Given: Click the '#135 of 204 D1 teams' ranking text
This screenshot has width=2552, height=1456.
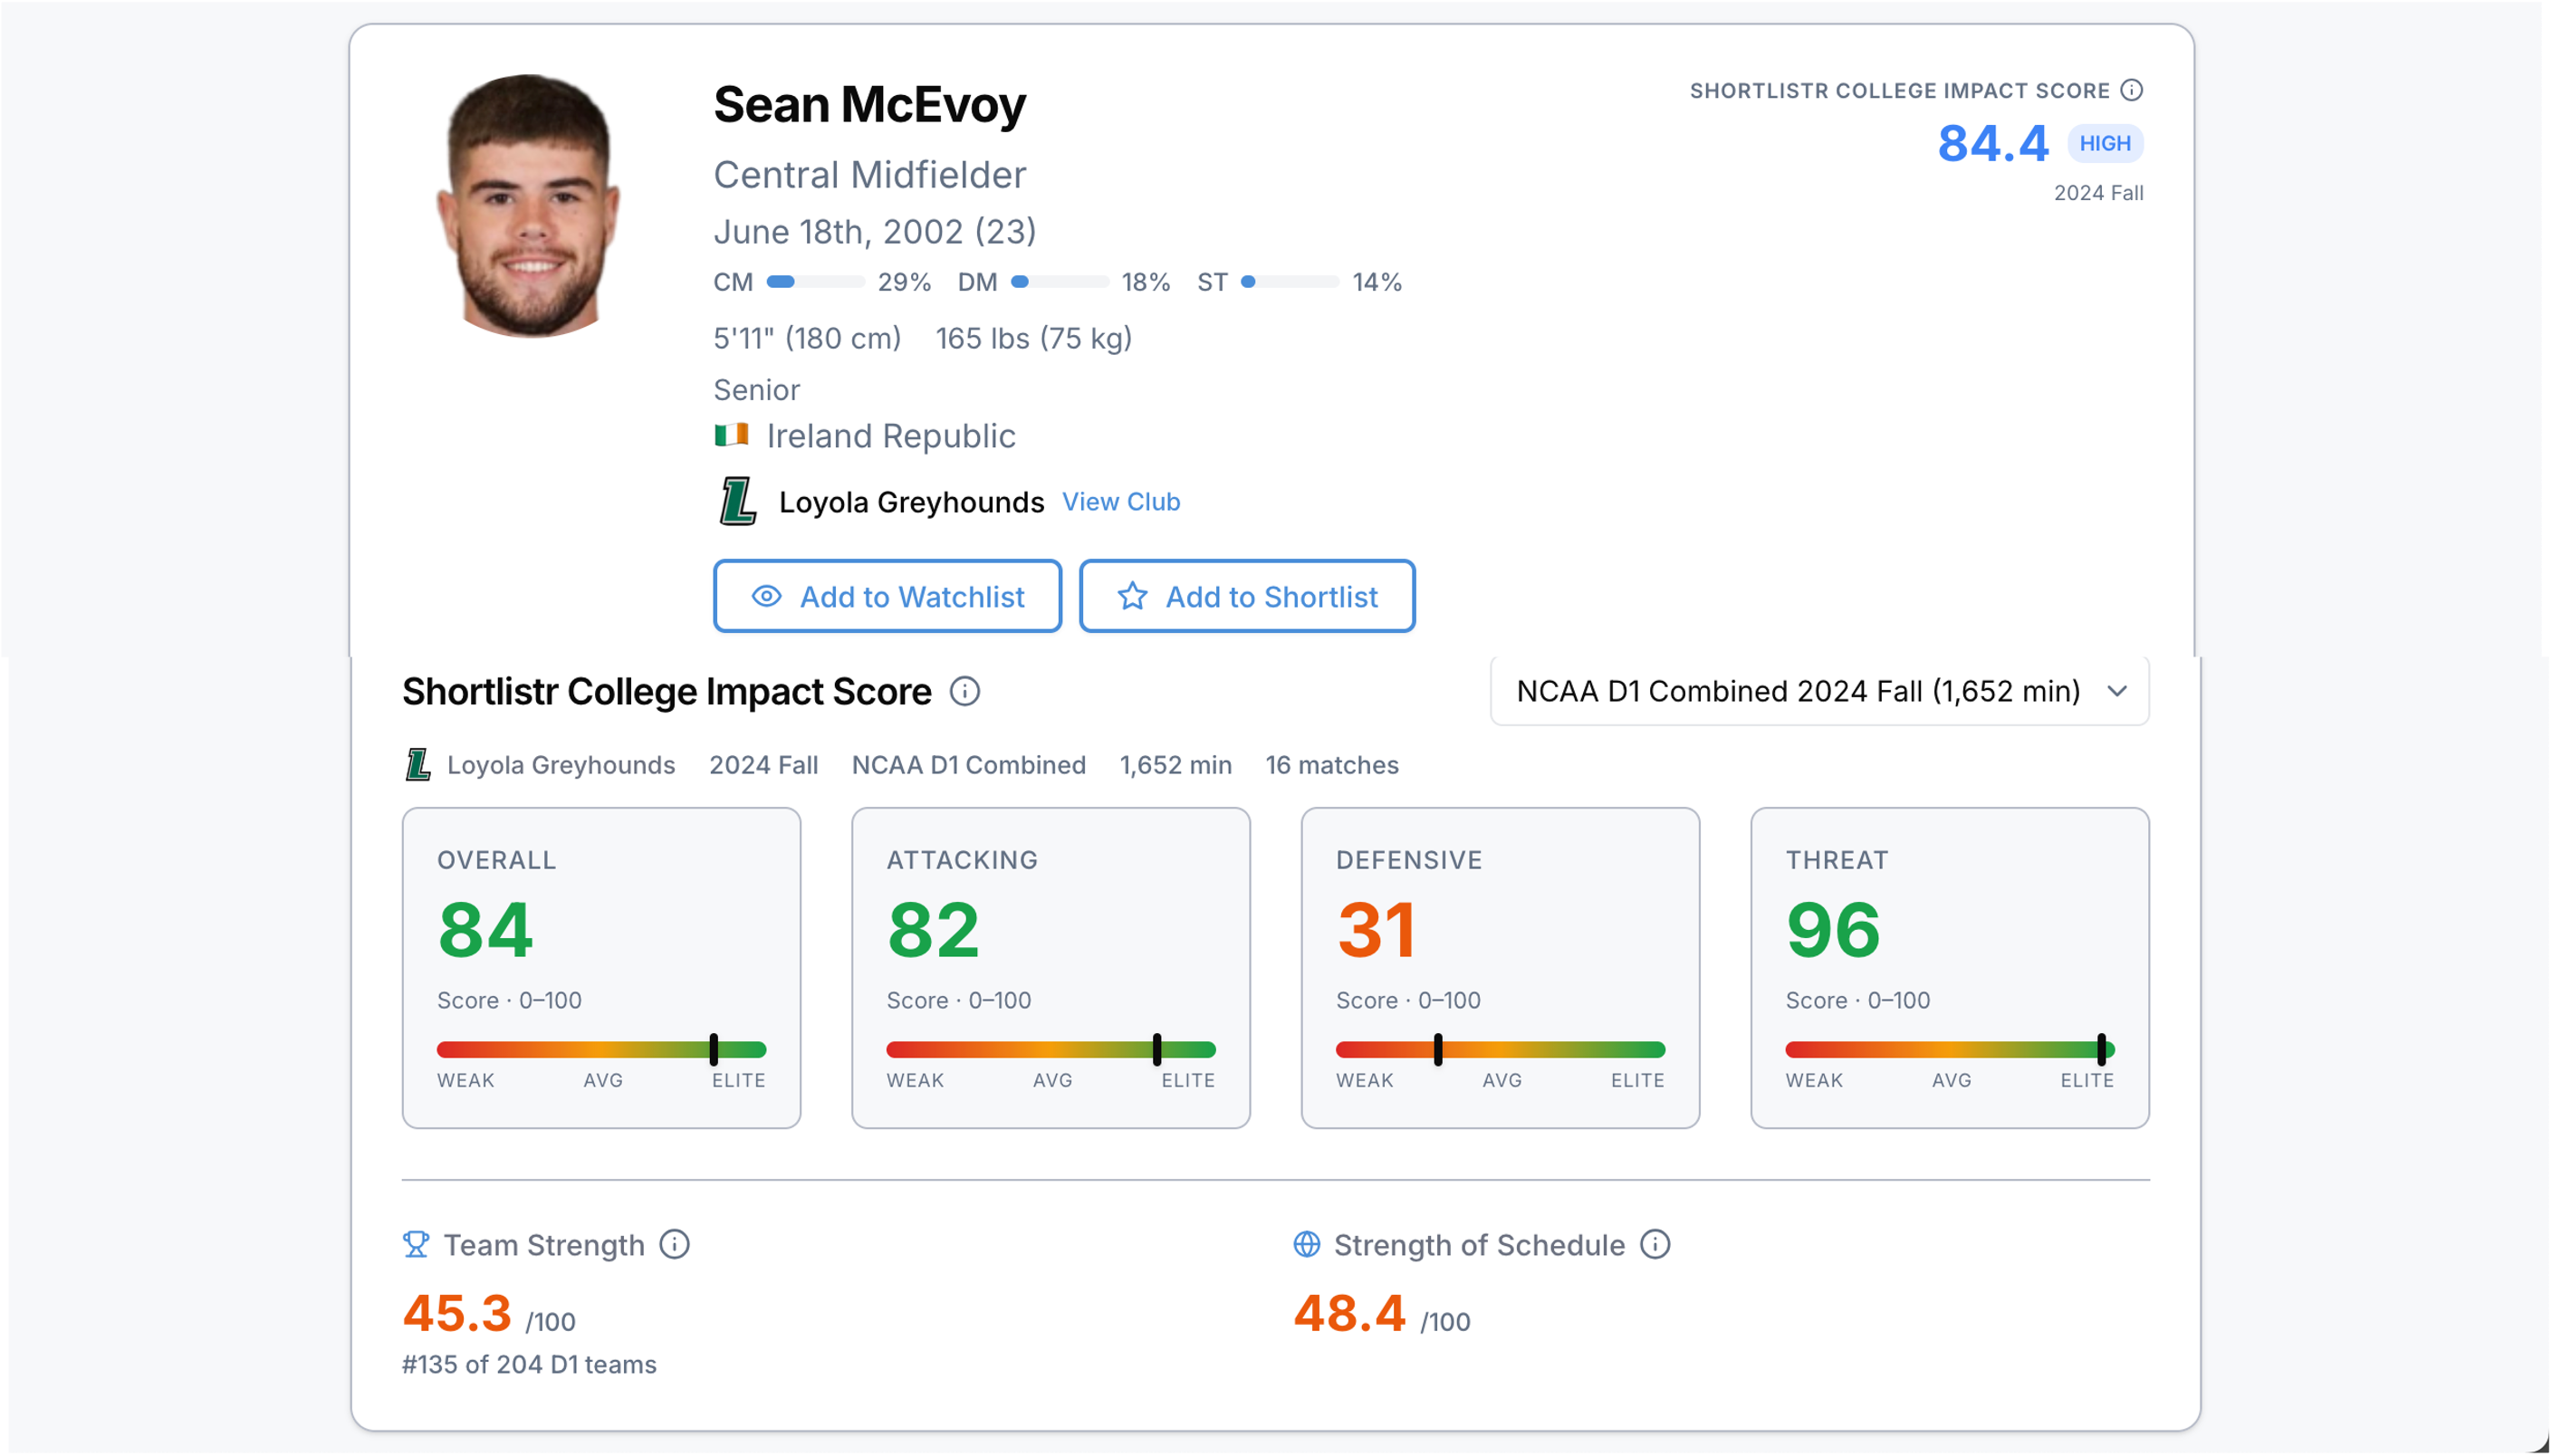Looking at the screenshot, I should pos(529,1364).
